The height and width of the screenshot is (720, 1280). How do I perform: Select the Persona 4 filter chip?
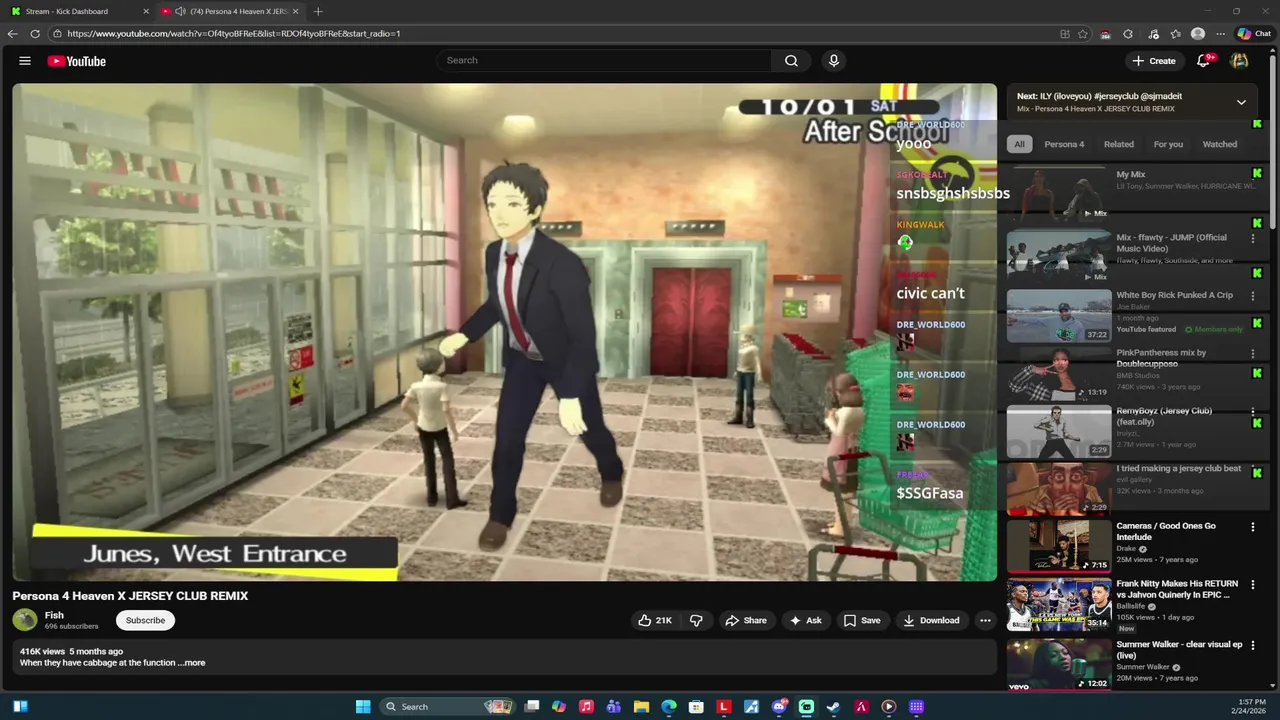(x=1064, y=144)
